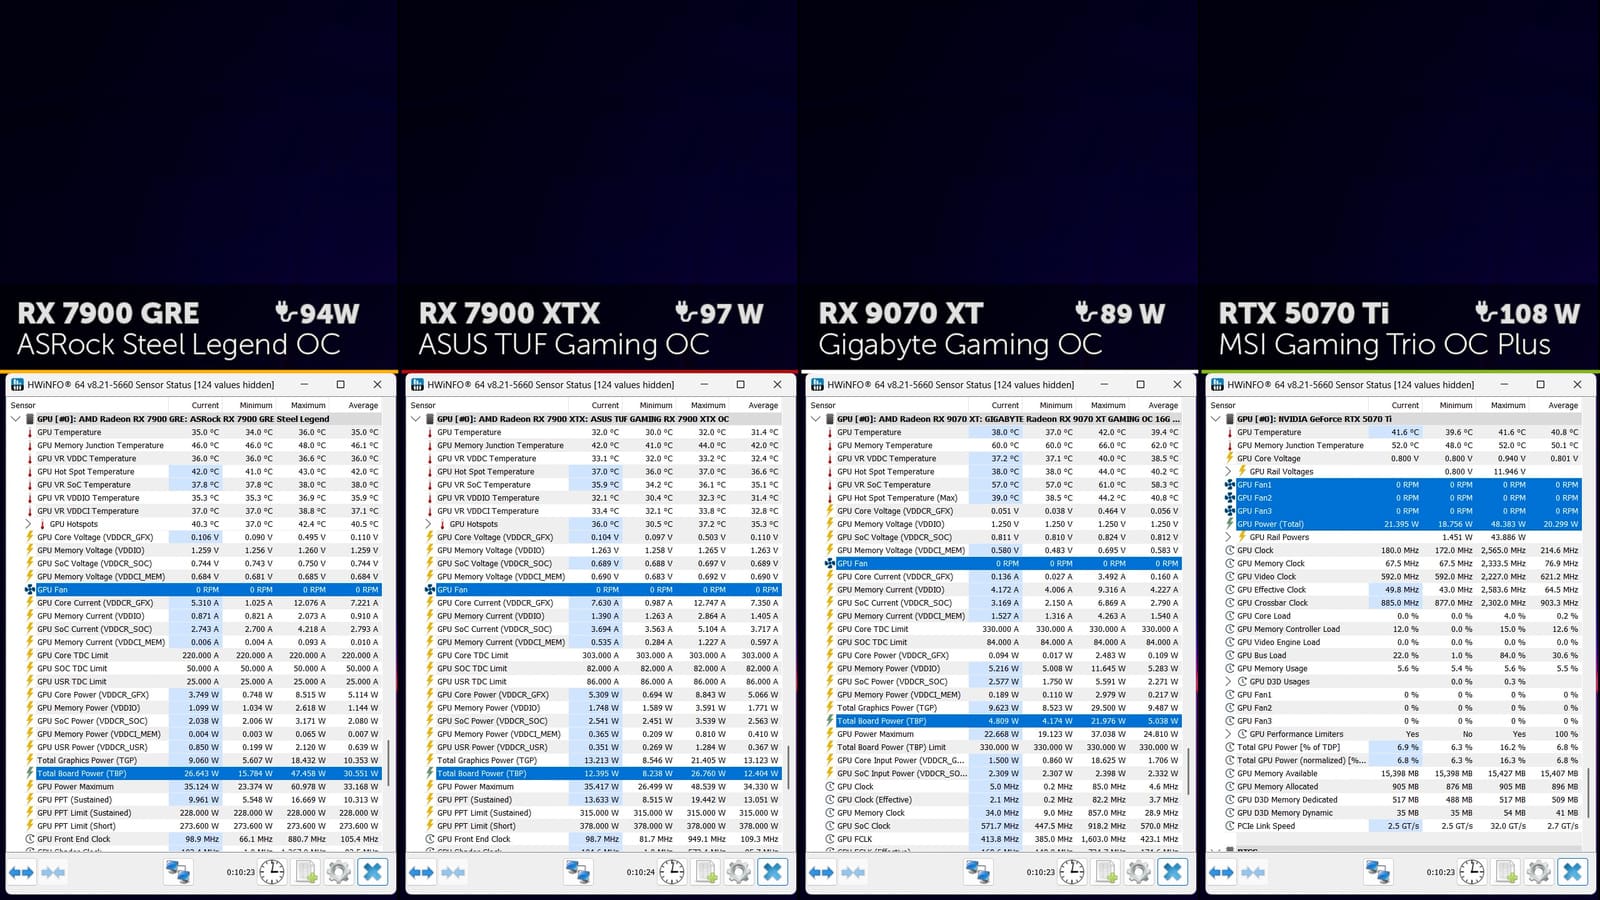Click vertical scrollbar in RX 7900 XTX window
This screenshot has height=900, width=1600.
tap(789, 770)
